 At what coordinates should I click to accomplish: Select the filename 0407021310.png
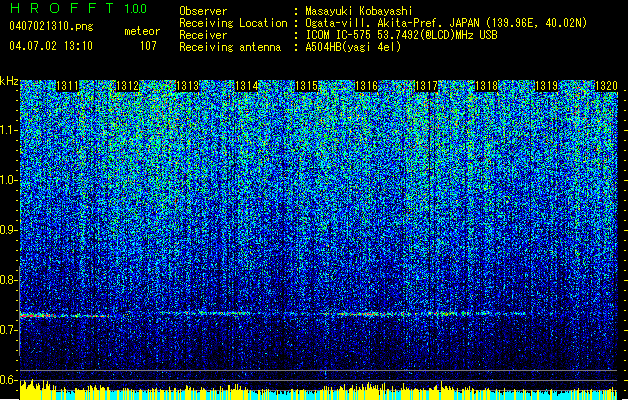51,26
